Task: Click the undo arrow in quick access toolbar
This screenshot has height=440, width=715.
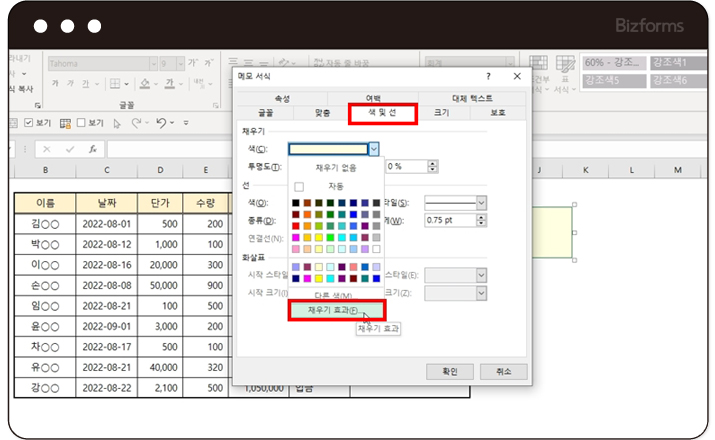Action: click(161, 123)
